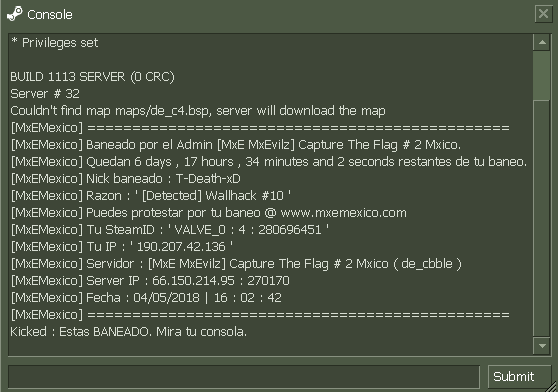The width and height of the screenshot is (558, 392).
Task: Click the 'Kicked : Estas BANEADO' line
Action: click(128, 332)
